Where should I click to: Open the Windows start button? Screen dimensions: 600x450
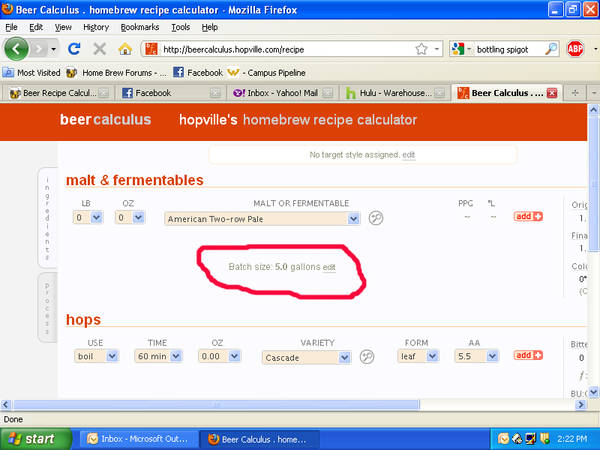click(36, 439)
